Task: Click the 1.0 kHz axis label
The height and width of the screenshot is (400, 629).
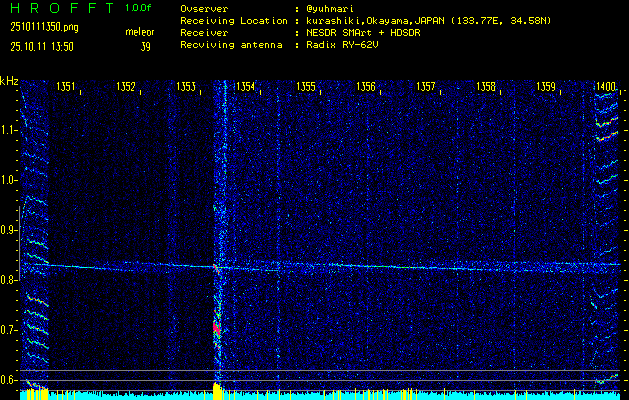Action: [x=8, y=181]
